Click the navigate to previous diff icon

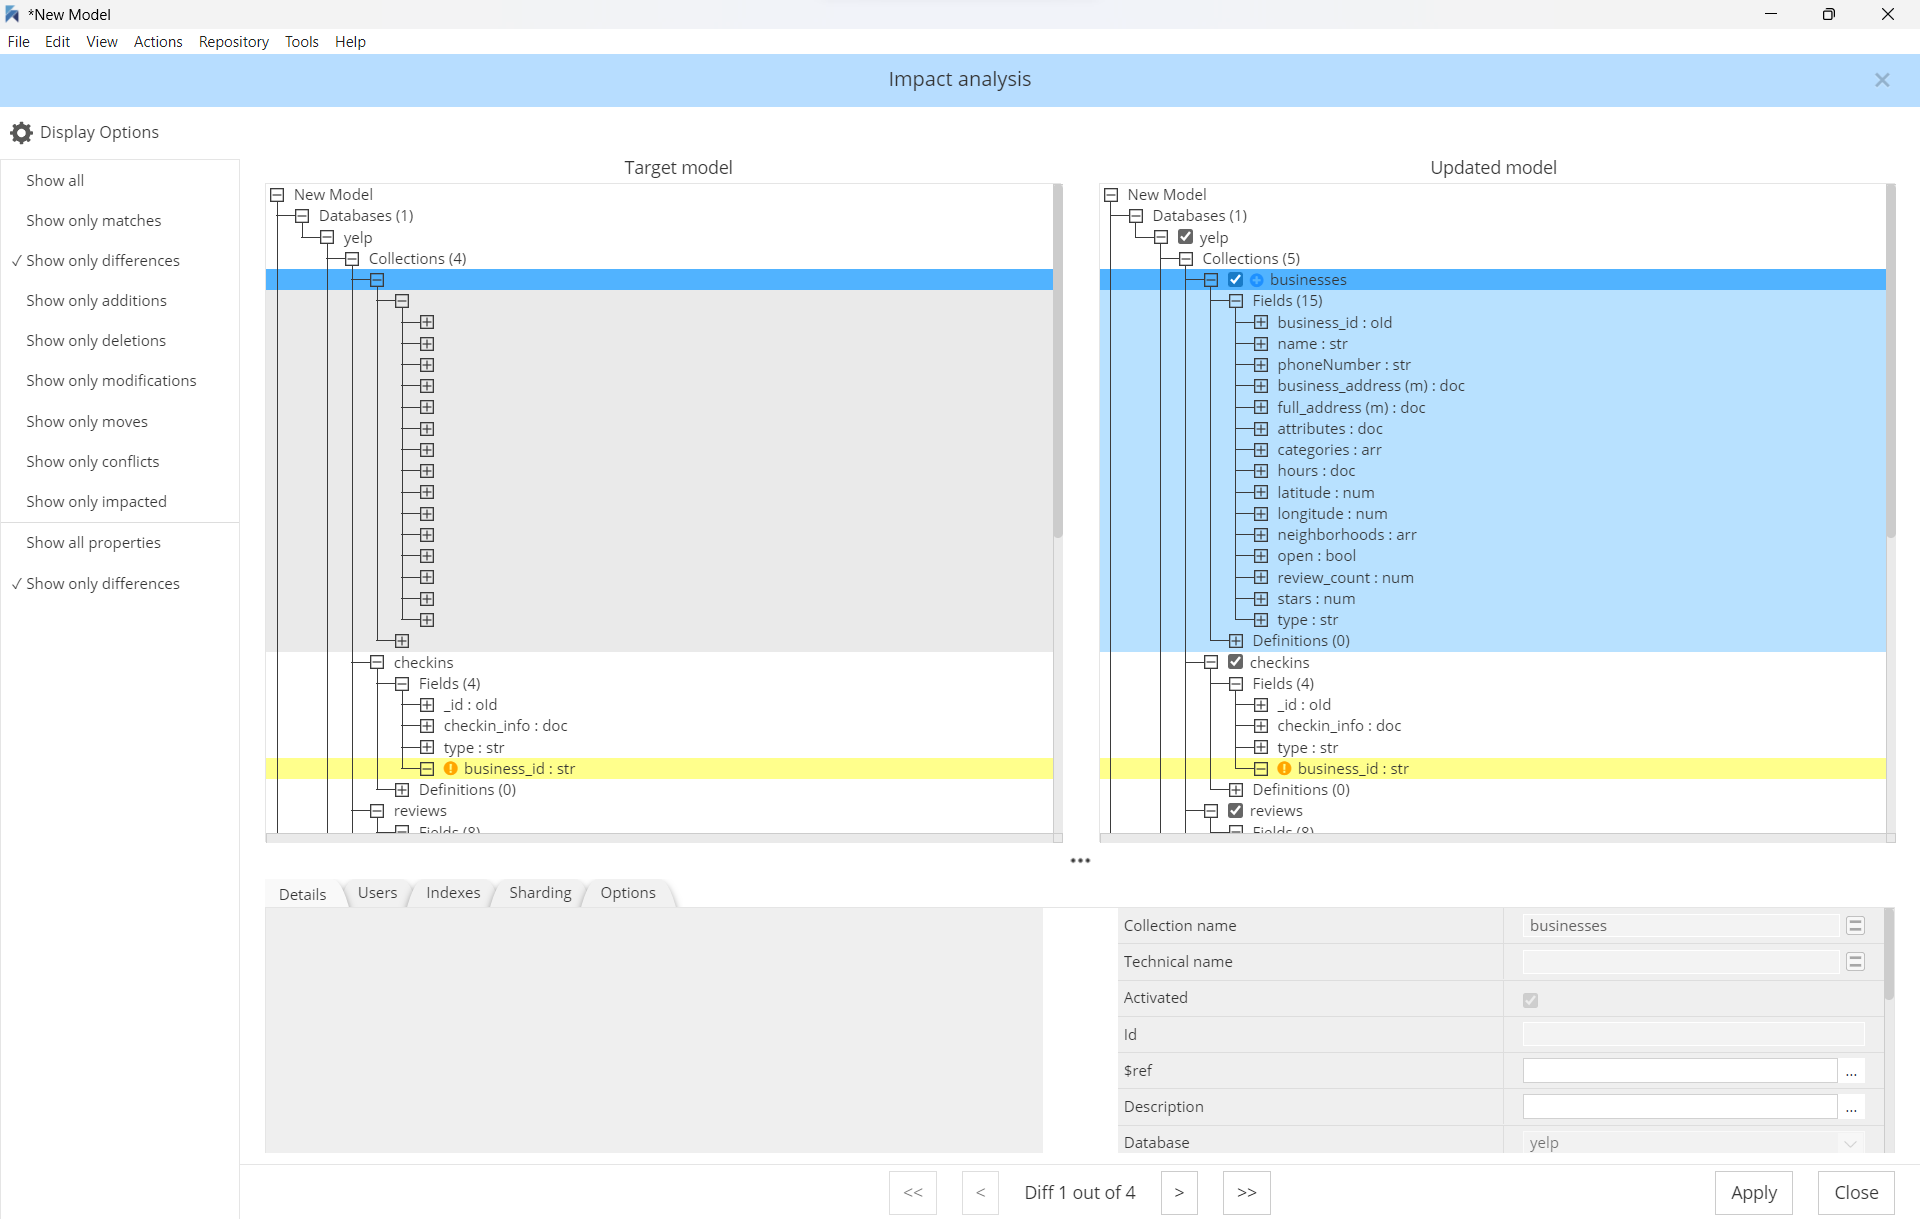pyautogui.click(x=980, y=1192)
